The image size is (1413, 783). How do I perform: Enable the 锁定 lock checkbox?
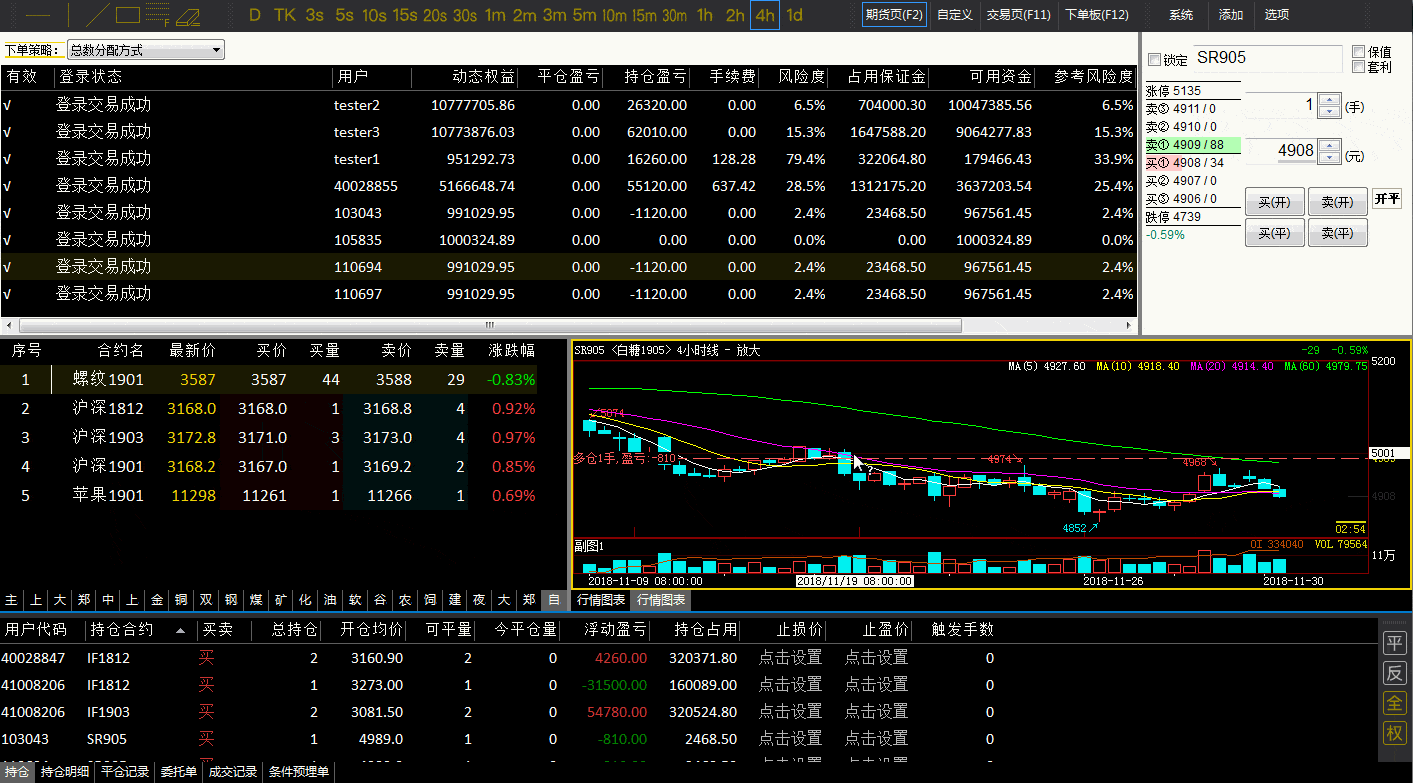pyautogui.click(x=1155, y=60)
